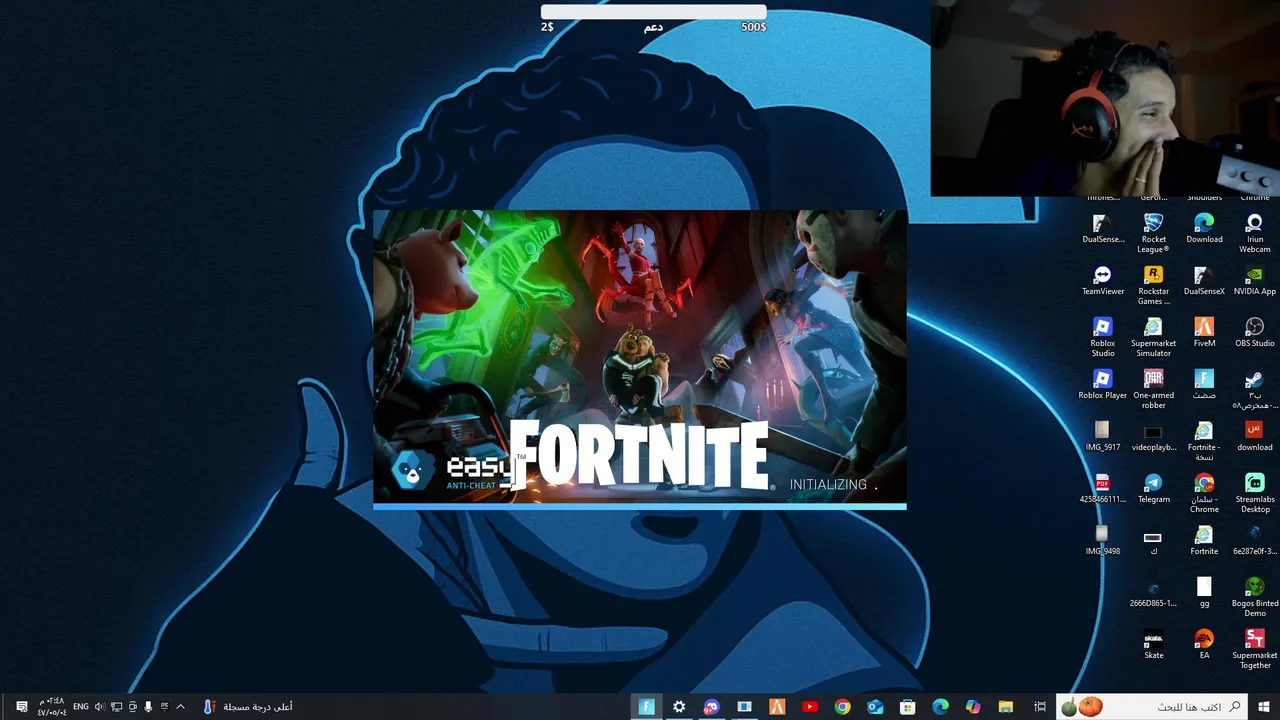Launch the Telegram desktop shortcut
The width and height of the screenshot is (1280, 720).
pyautogui.click(x=1153, y=489)
